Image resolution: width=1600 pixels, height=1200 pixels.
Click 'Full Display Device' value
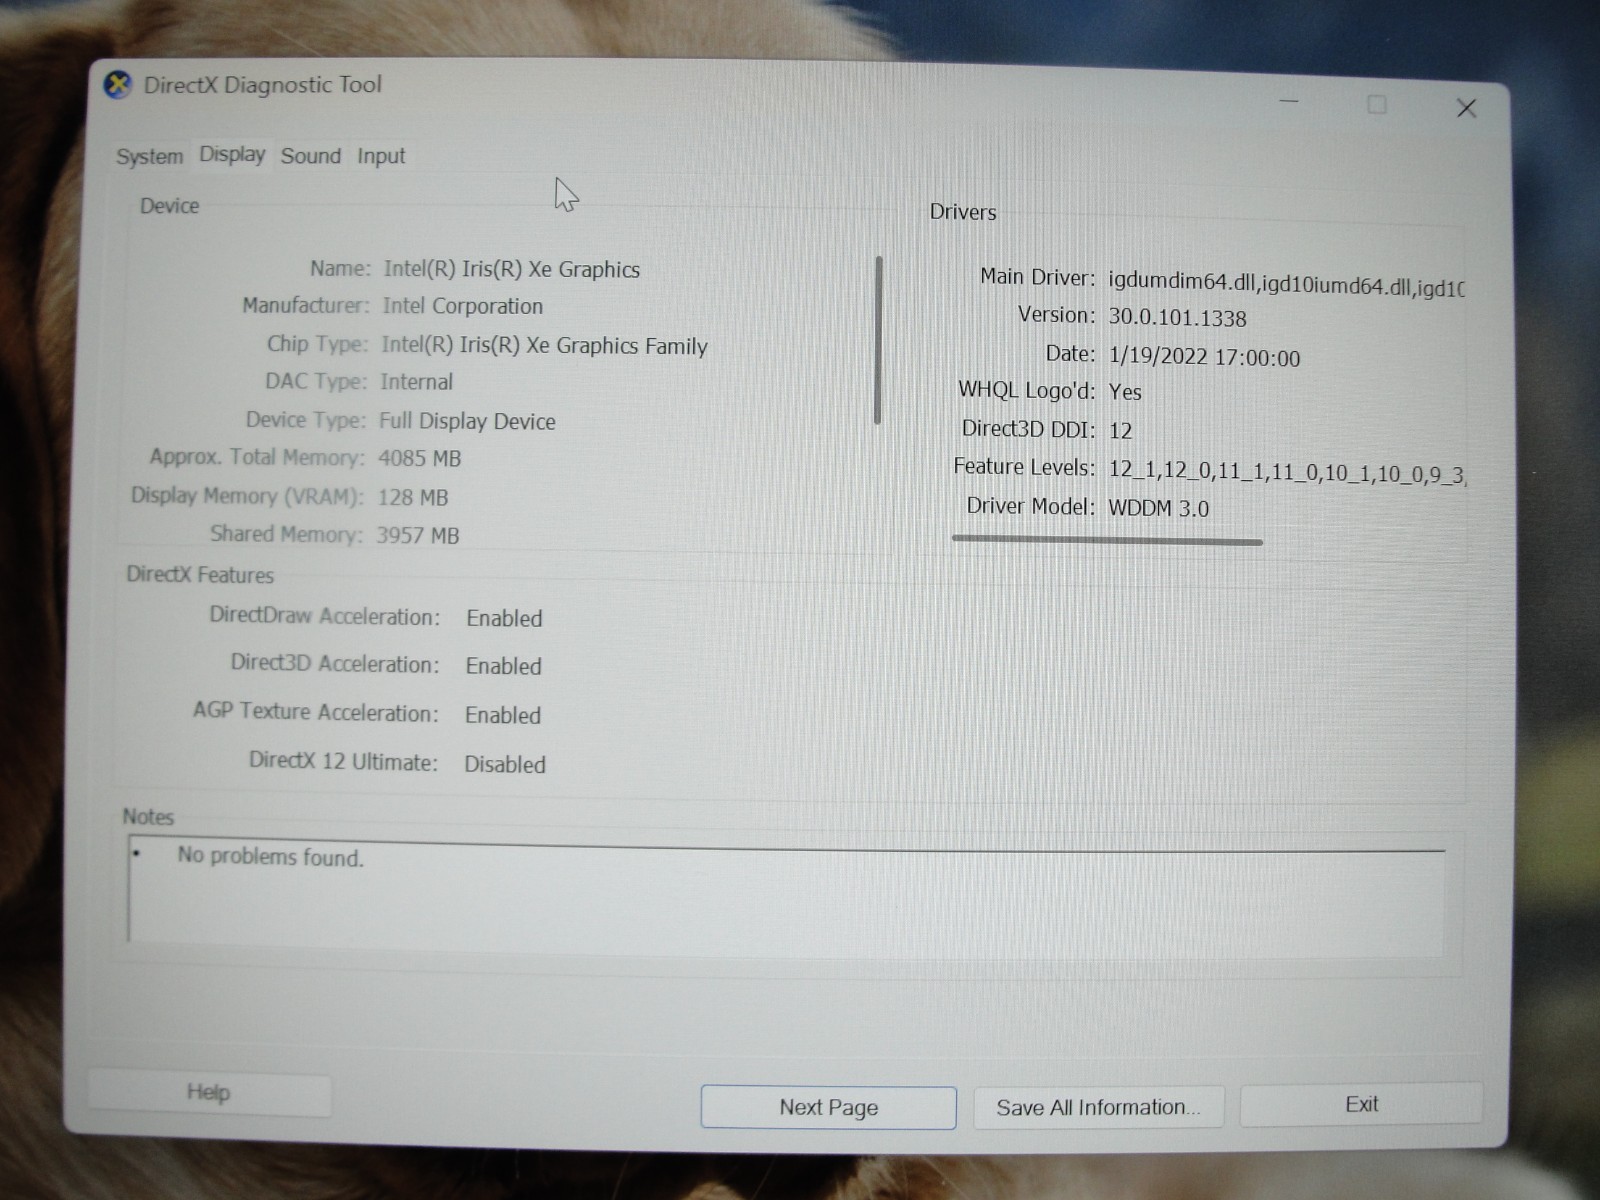(x=467, y=421)
